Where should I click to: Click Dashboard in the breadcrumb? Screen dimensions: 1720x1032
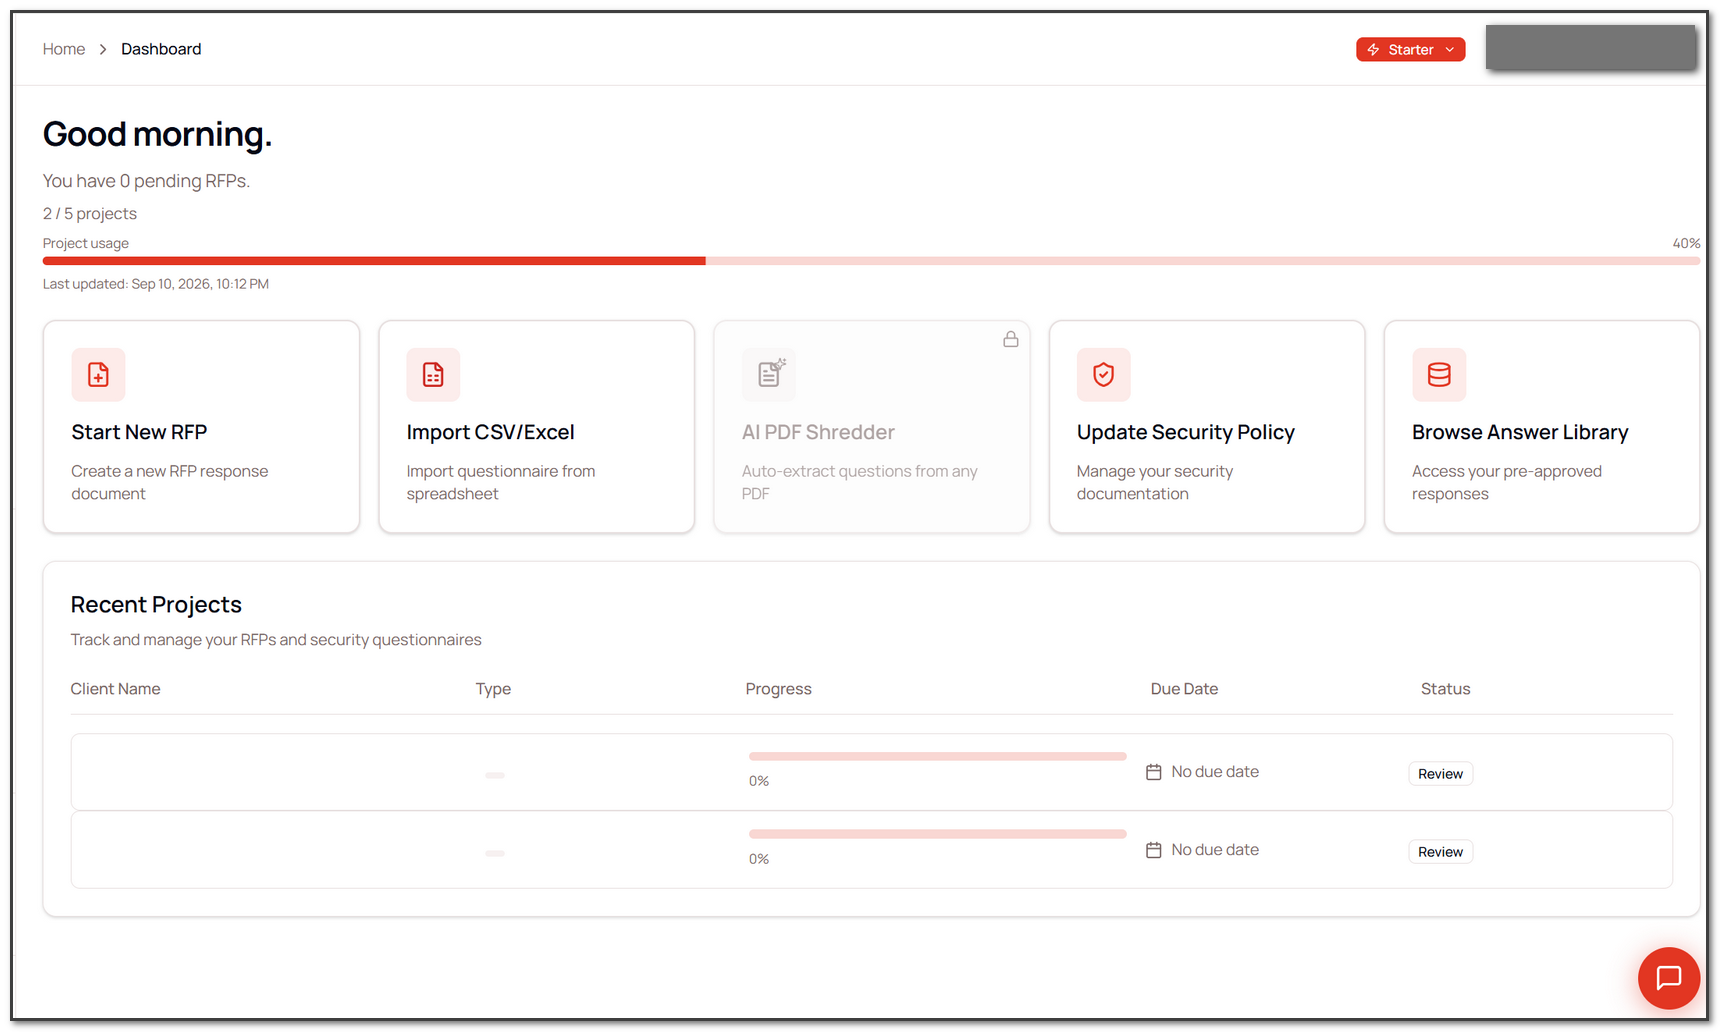[x=161, y=49]
